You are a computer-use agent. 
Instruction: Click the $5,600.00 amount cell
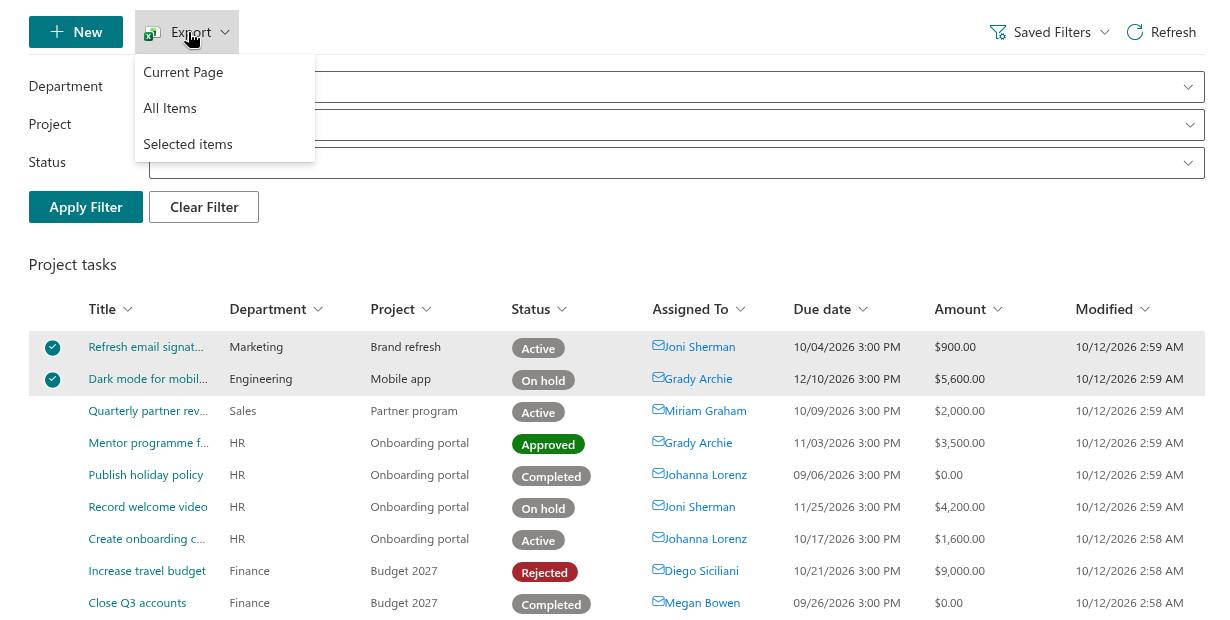coord(960,379)
